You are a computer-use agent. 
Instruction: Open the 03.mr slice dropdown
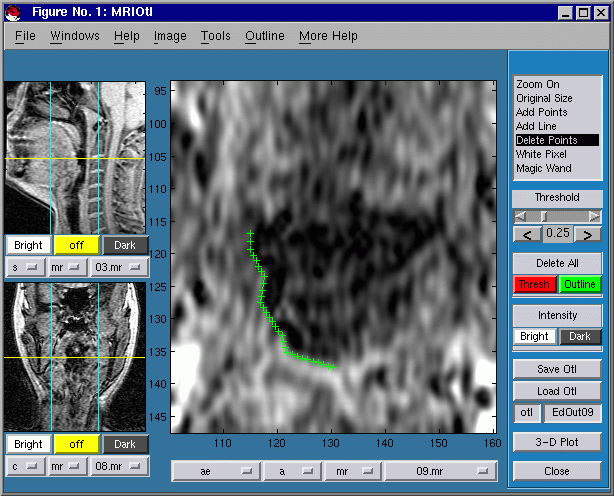click(x=119, y=267)
